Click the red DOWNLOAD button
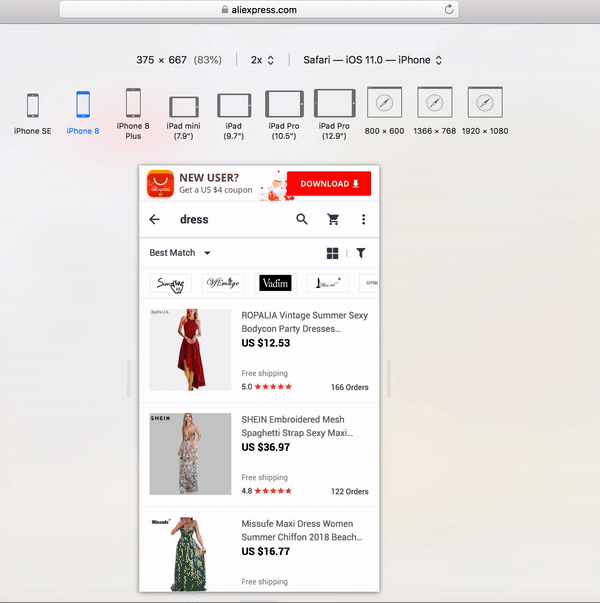600x603 pixels. point(329,183)
